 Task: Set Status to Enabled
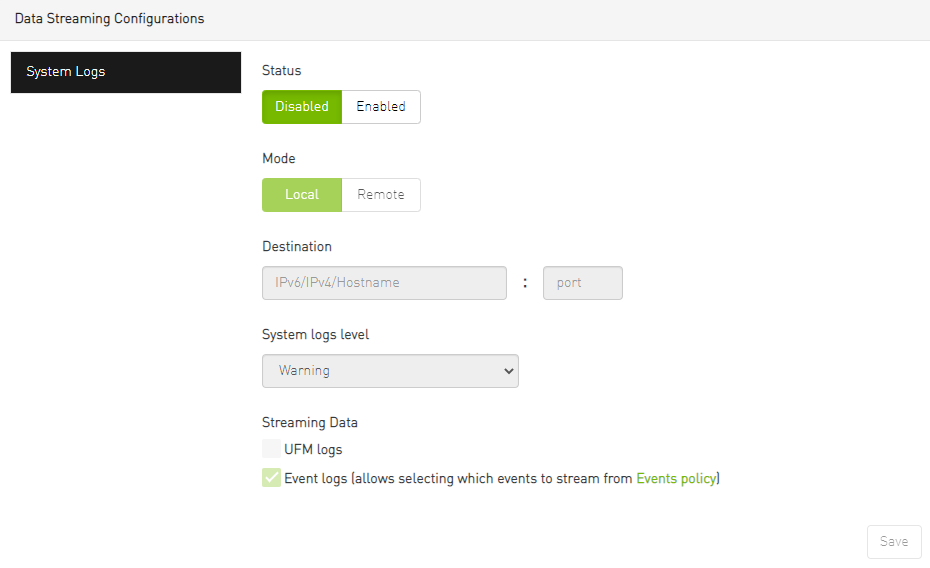coord(381,107)
